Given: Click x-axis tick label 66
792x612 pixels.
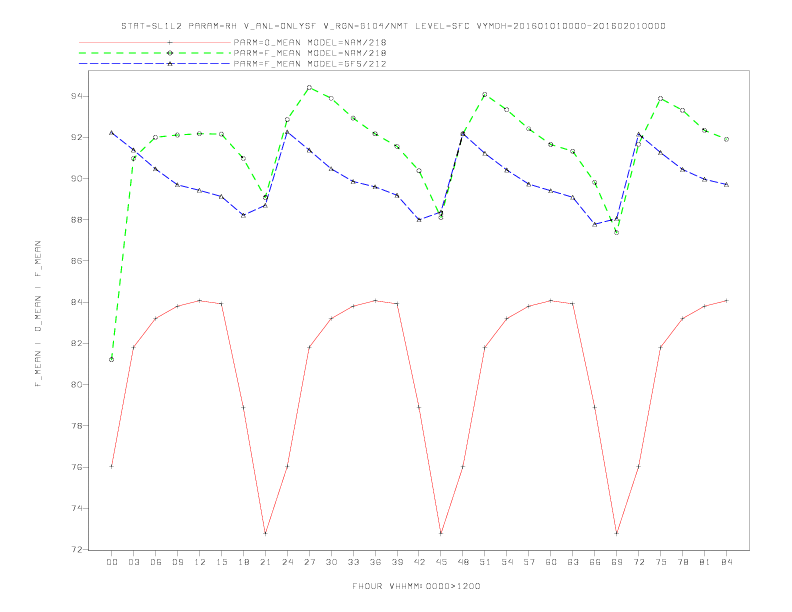Looking at the screenshot, I should click(595, 562).
